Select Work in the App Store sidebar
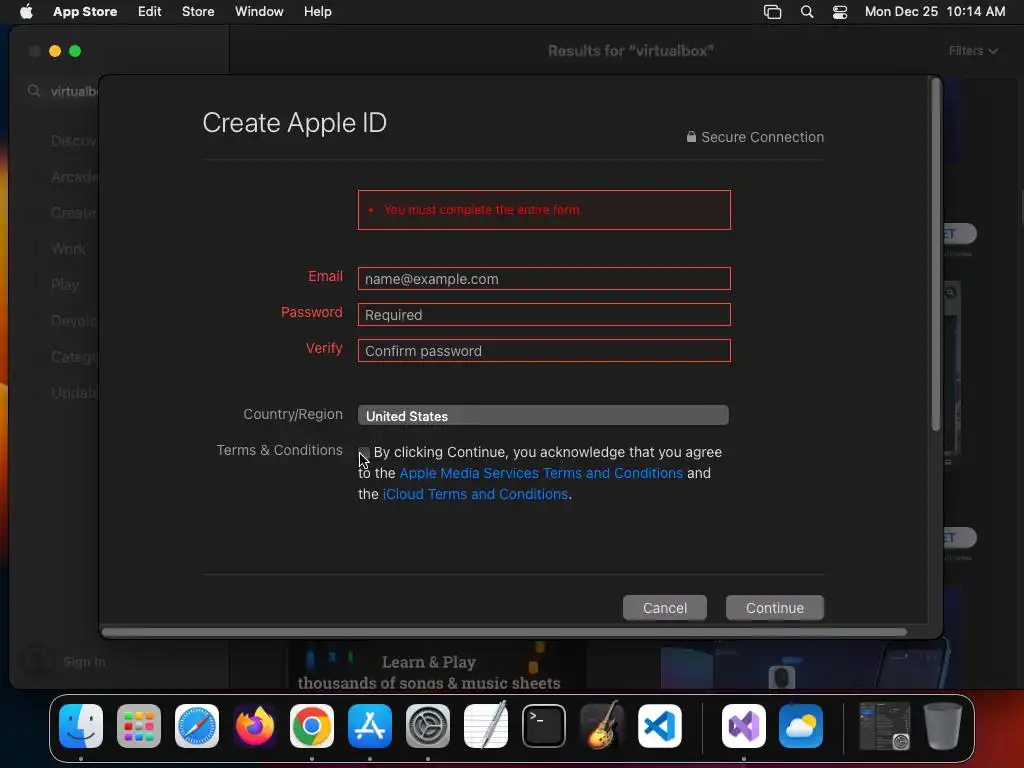This screenshot has height=768, width=1024. point(69,249)
